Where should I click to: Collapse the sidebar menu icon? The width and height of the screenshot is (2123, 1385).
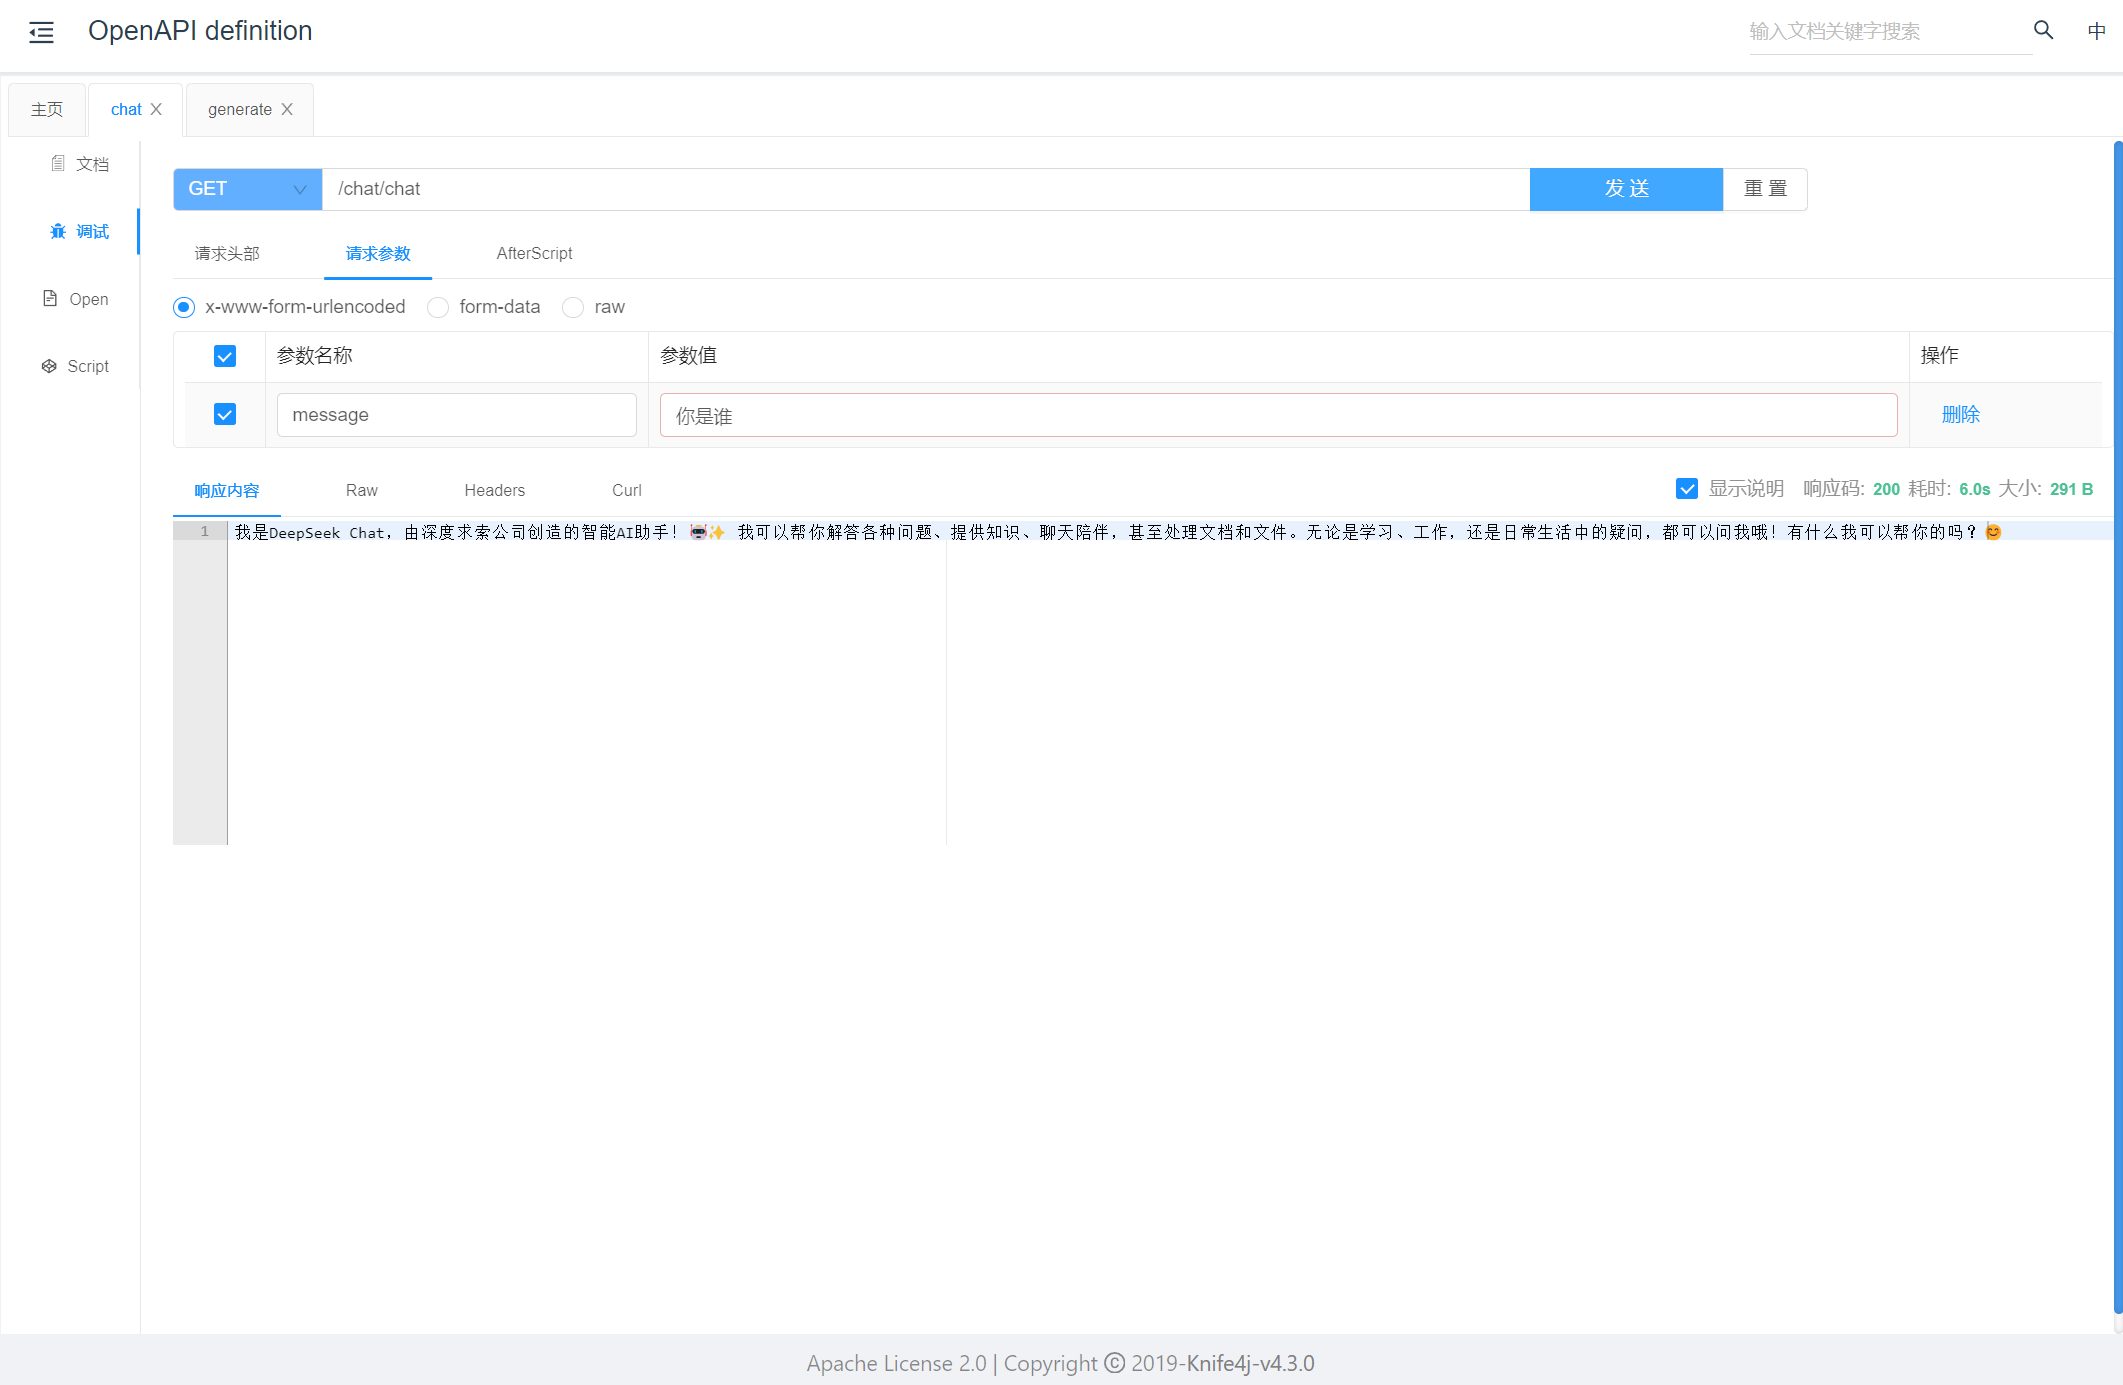click(41, 32)
